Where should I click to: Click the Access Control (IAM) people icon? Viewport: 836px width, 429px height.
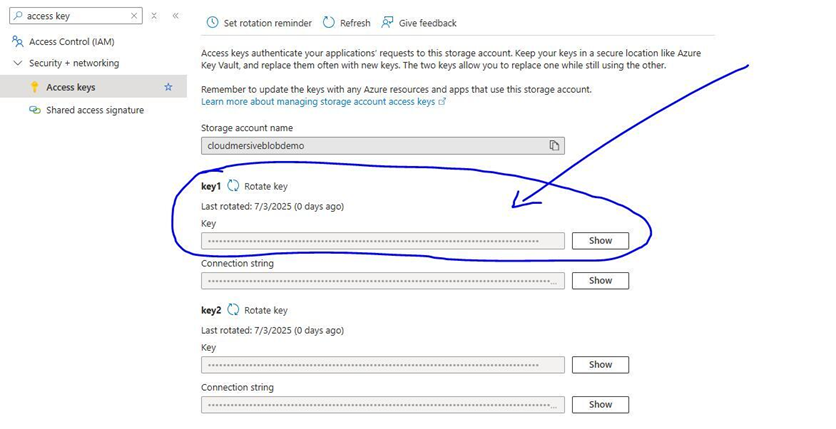(18, 41)
